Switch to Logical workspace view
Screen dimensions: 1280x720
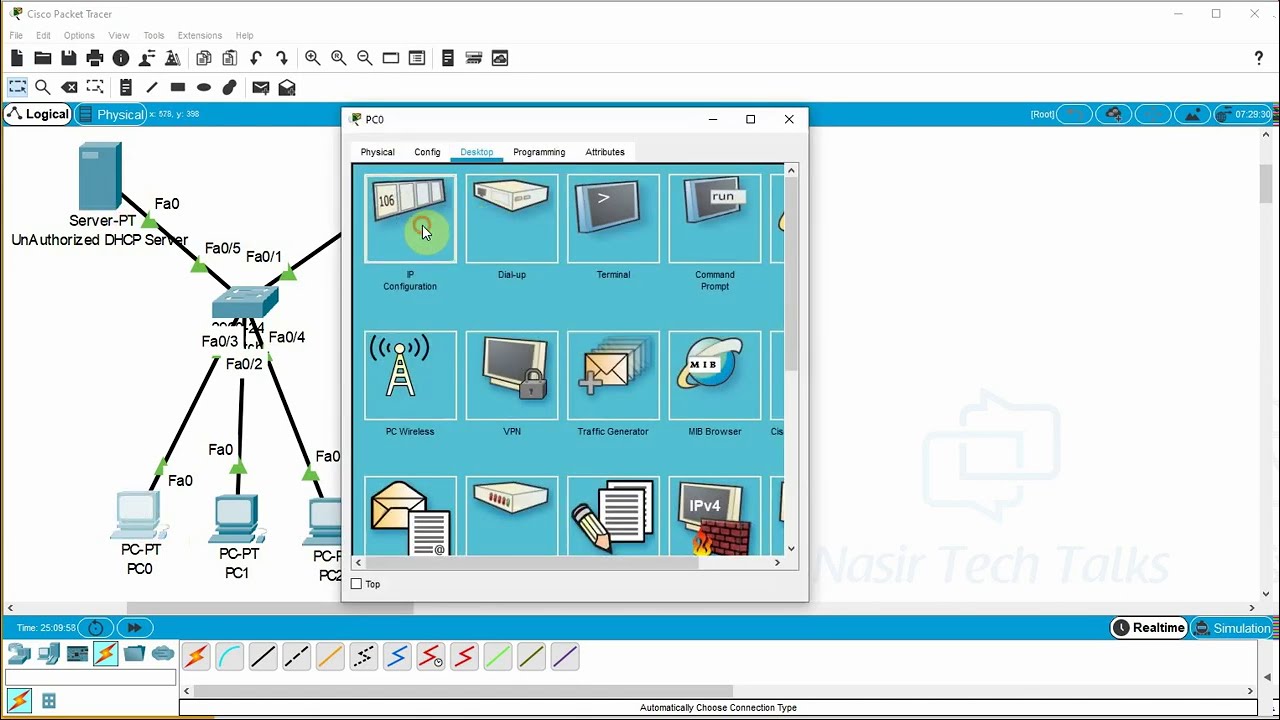[x=38, y=114]
